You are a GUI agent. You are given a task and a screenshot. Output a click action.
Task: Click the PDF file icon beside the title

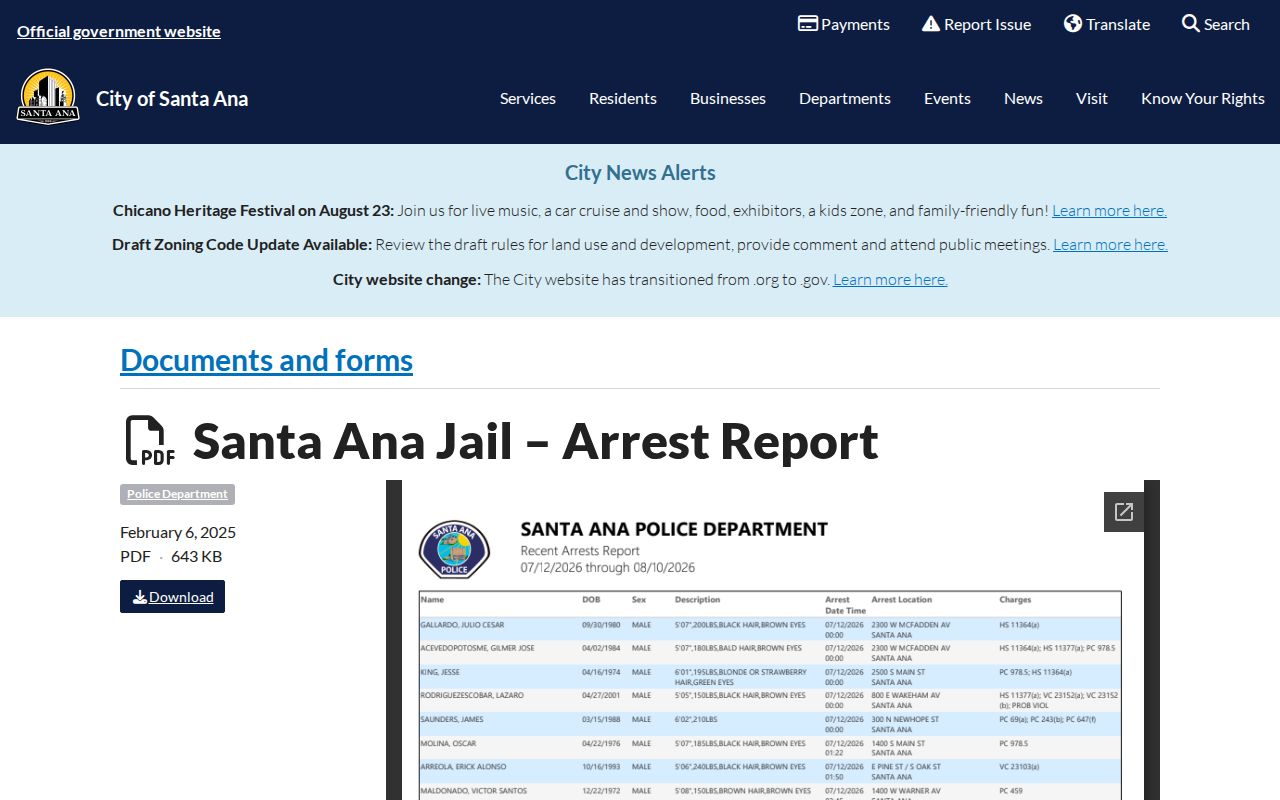click(150, 441)
